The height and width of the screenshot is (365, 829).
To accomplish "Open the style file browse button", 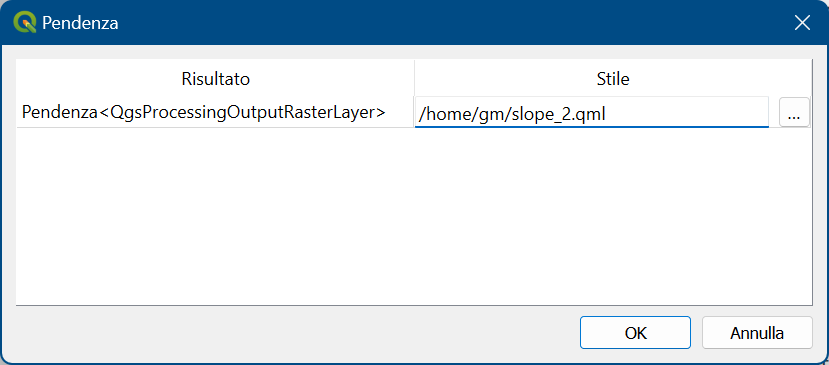I will tap(794, 112).
